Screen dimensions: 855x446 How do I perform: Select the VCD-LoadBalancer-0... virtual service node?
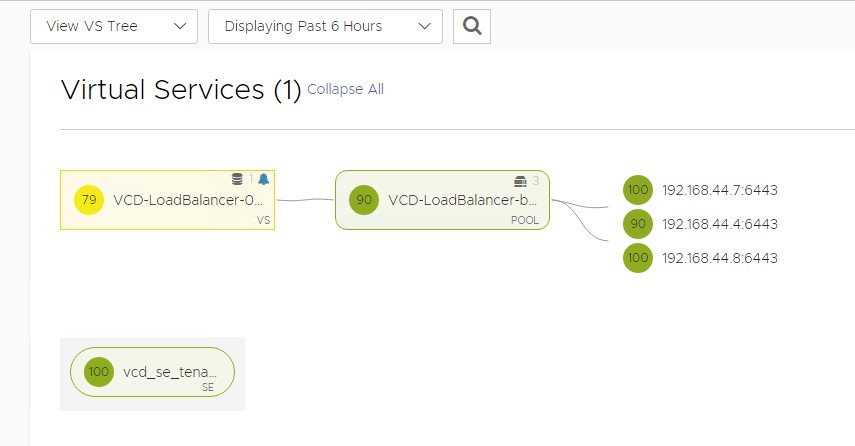click(186, 200)
